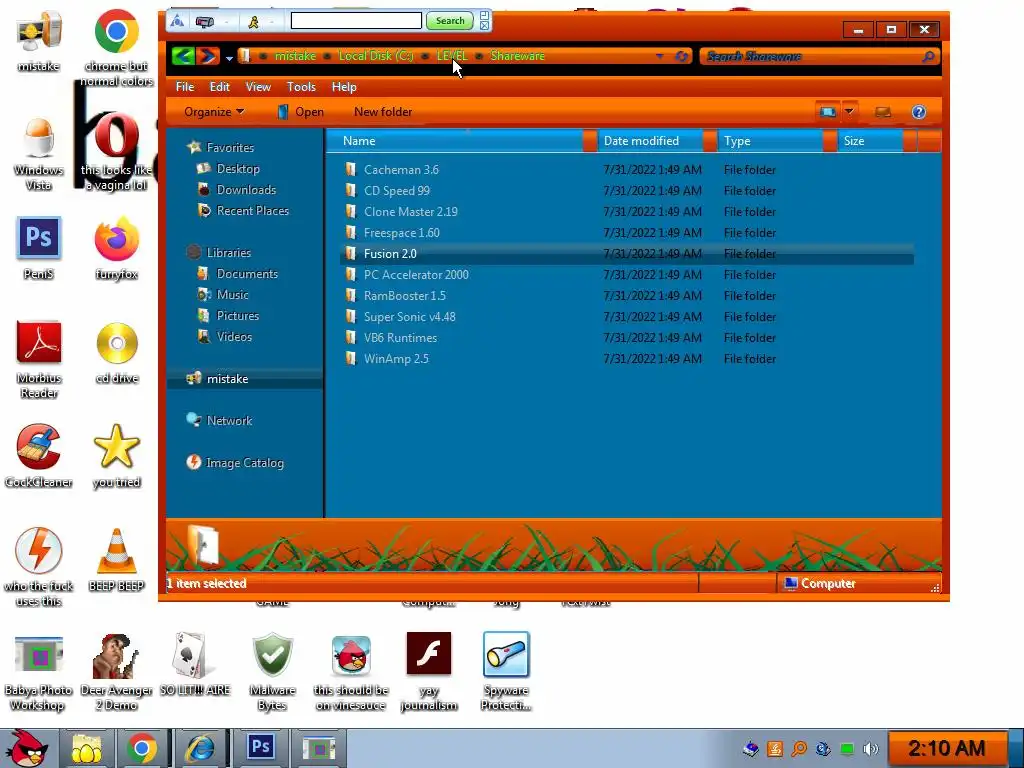Select the BEEP BEEP VLC cone icon

(116, 560)
